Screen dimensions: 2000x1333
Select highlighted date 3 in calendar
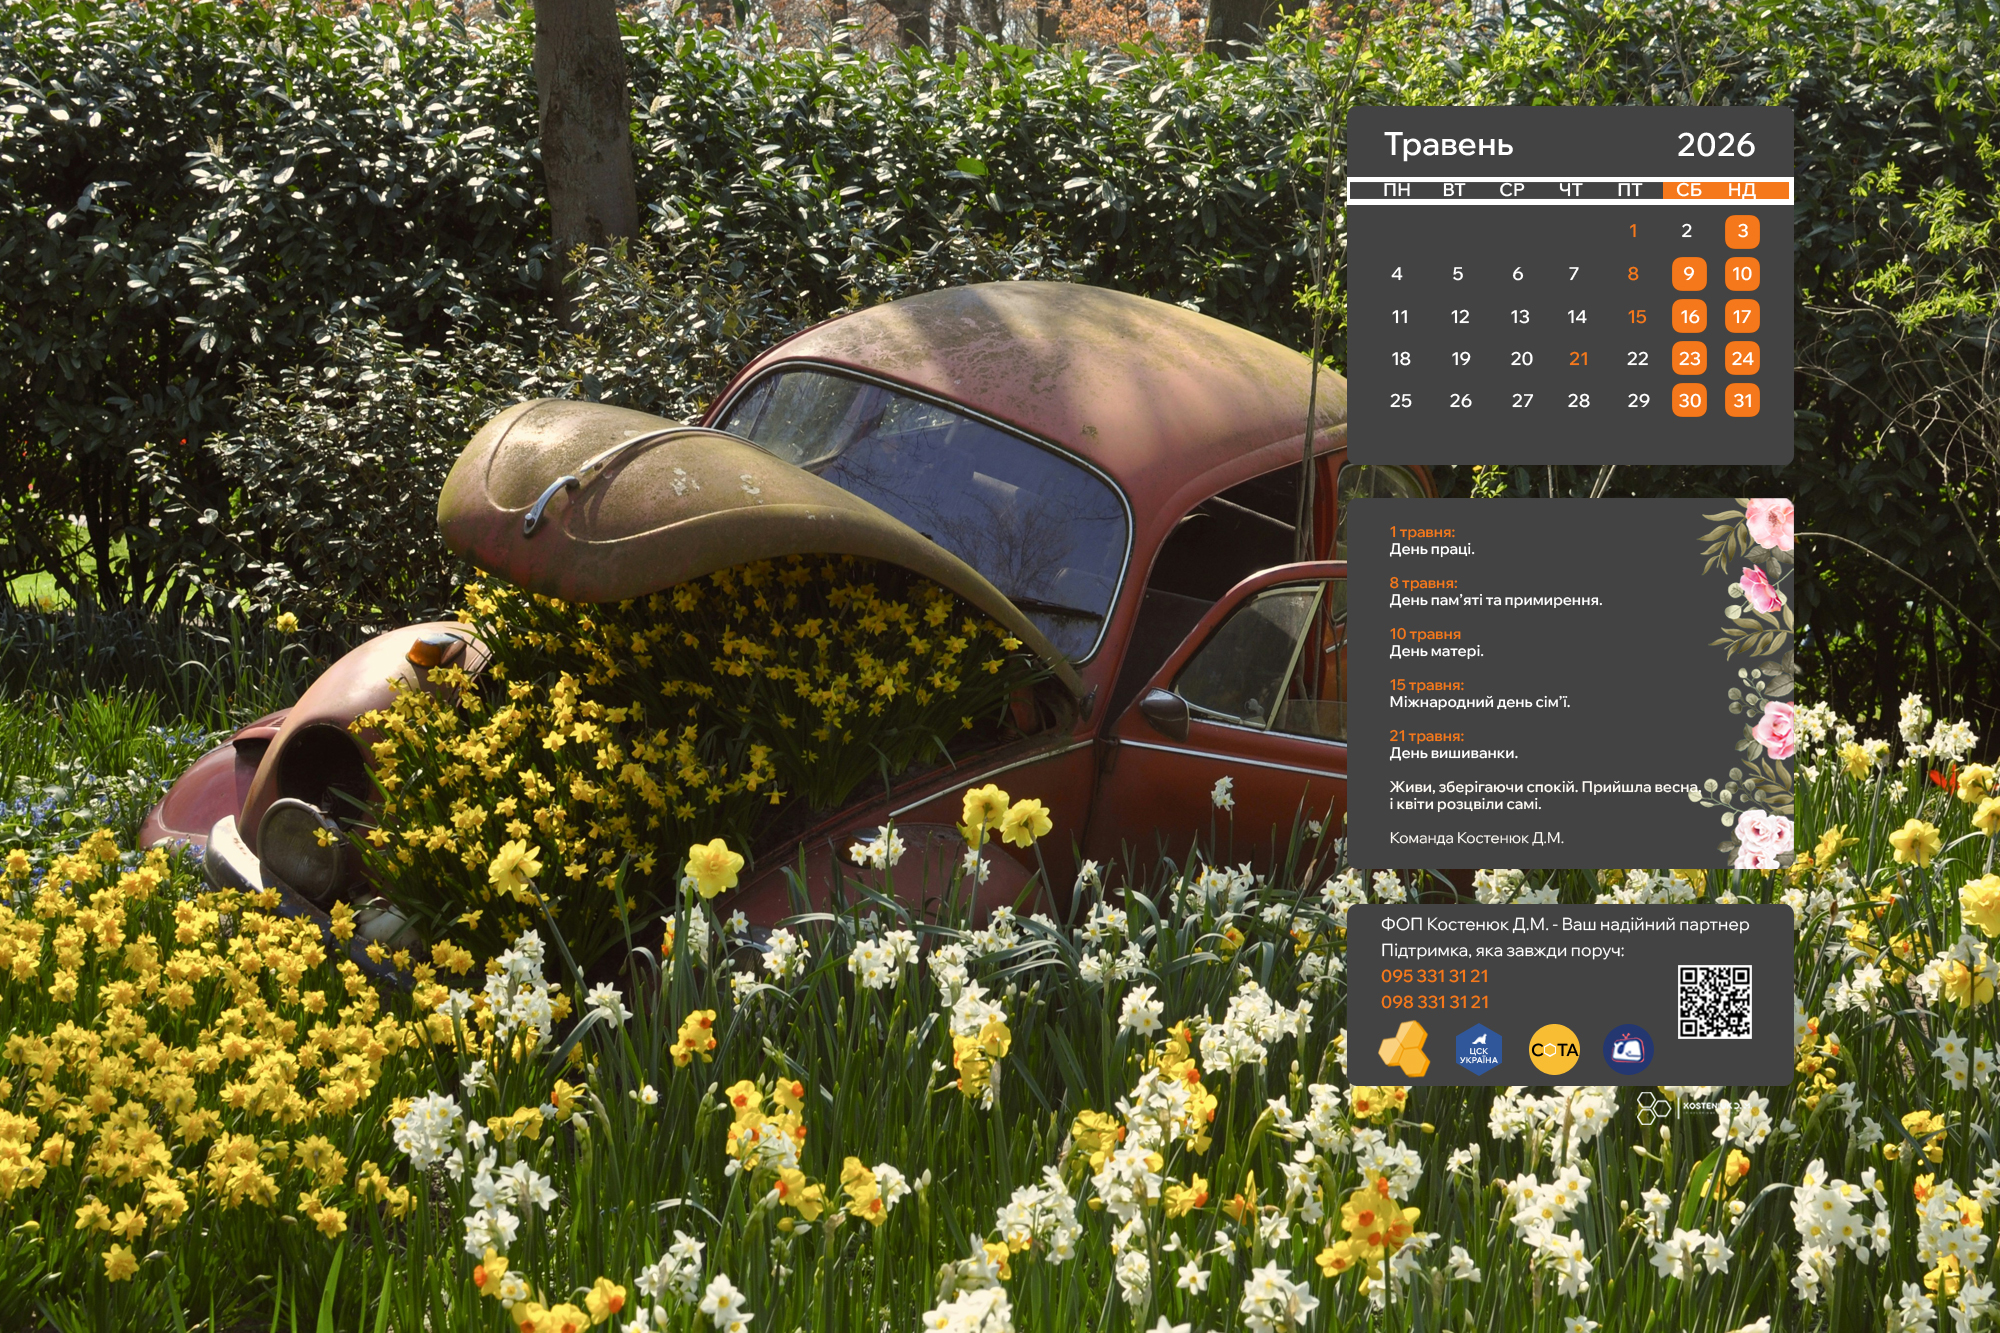(x=1742, y=232)
